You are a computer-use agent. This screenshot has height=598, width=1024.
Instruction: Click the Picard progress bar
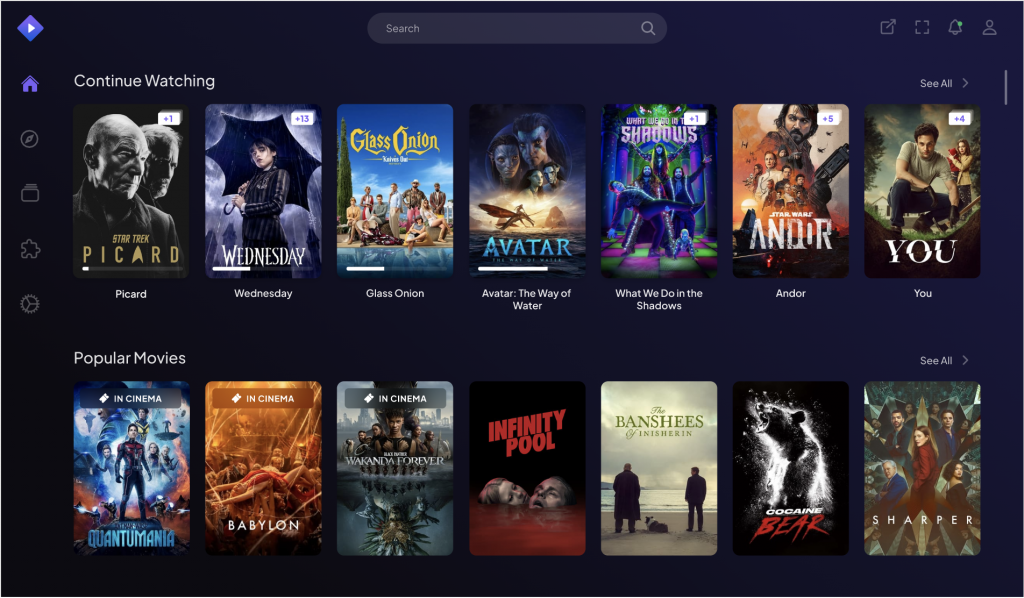click(131, 268)
